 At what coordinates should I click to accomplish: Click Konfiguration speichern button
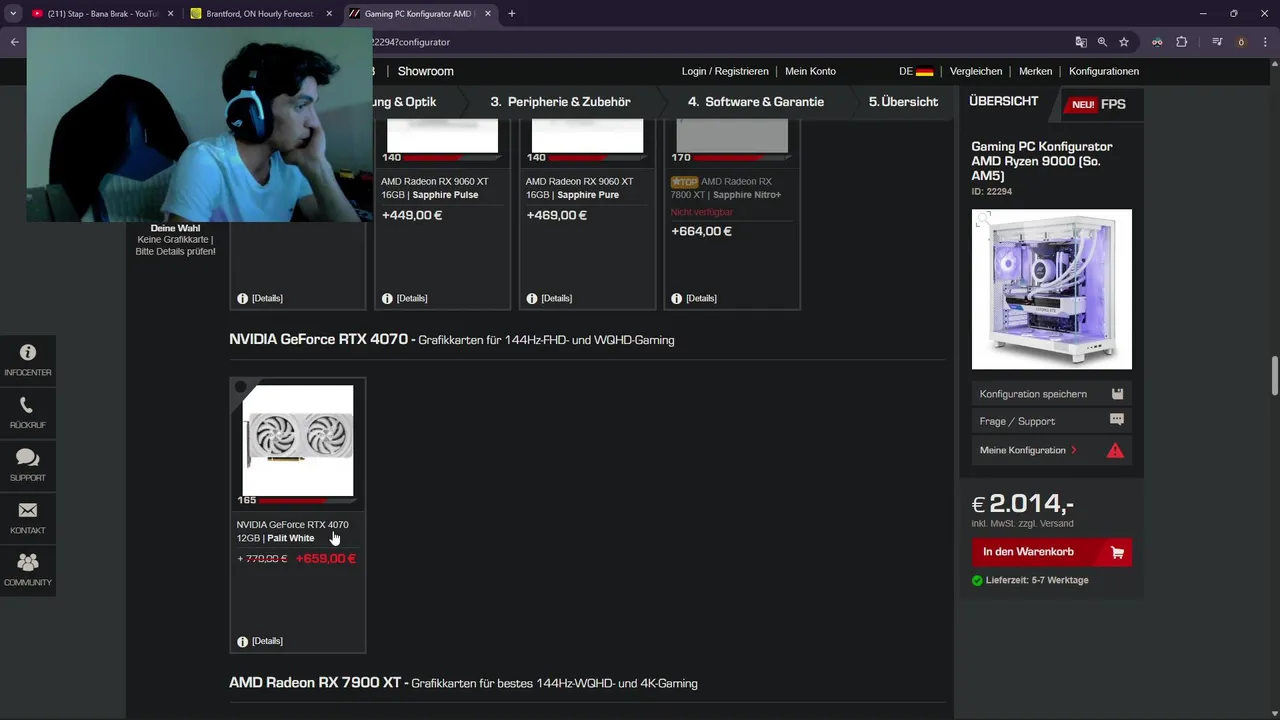(1052, 394)
